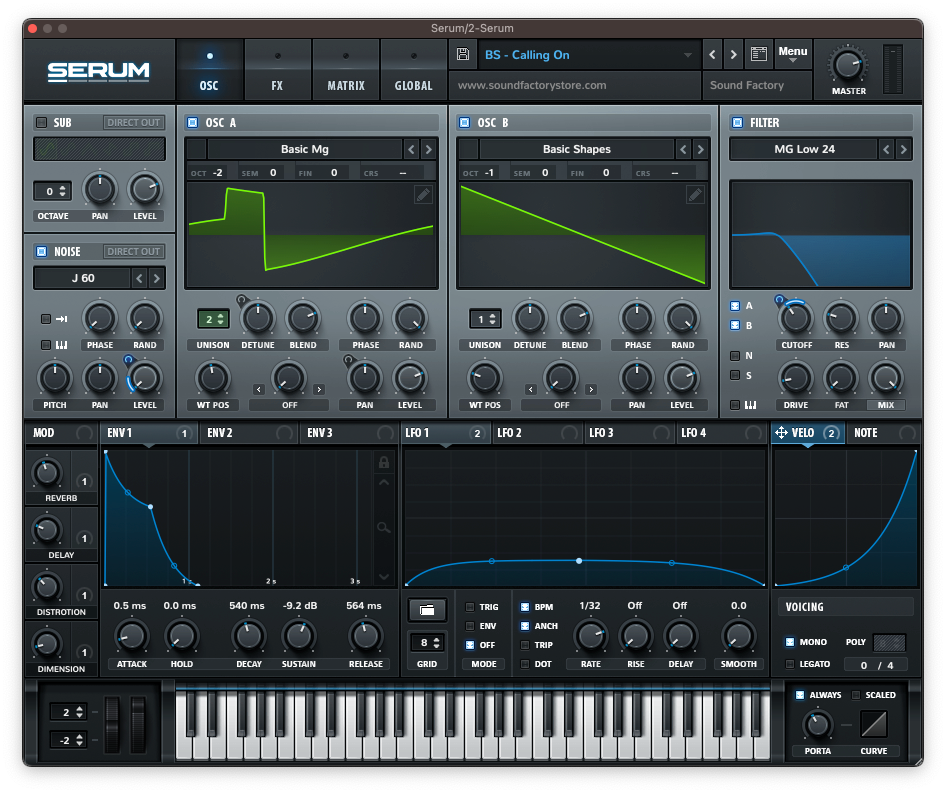Click the envelope zoom magnifier icon

click(x=383, y=527)
